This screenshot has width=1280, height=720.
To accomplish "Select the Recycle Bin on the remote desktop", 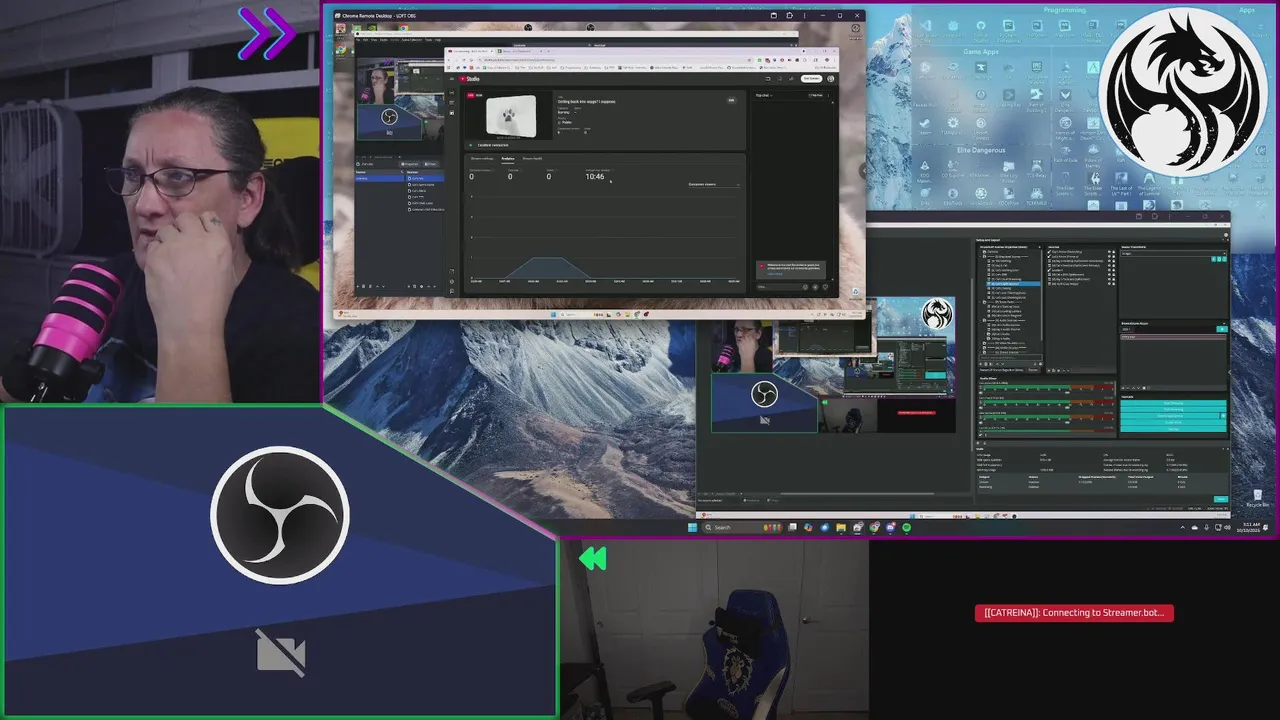I will click(x=855, y=292).
